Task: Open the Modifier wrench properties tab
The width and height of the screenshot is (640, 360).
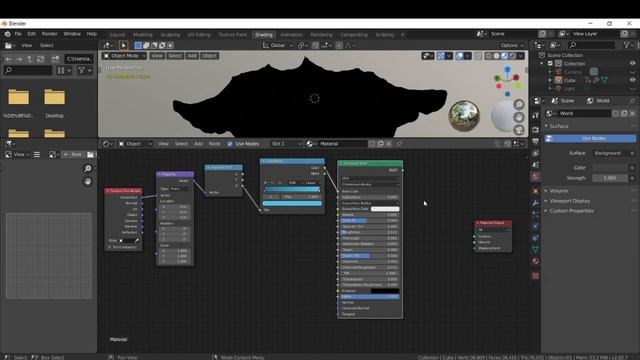Action: (x=536, y=202)
